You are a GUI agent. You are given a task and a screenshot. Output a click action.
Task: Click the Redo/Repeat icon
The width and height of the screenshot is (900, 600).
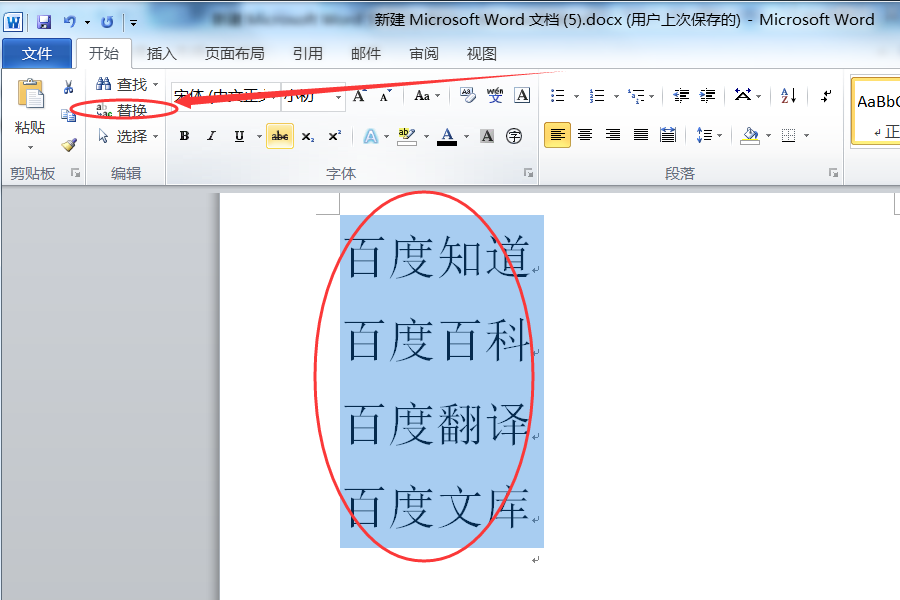click(x=107, y=22)
